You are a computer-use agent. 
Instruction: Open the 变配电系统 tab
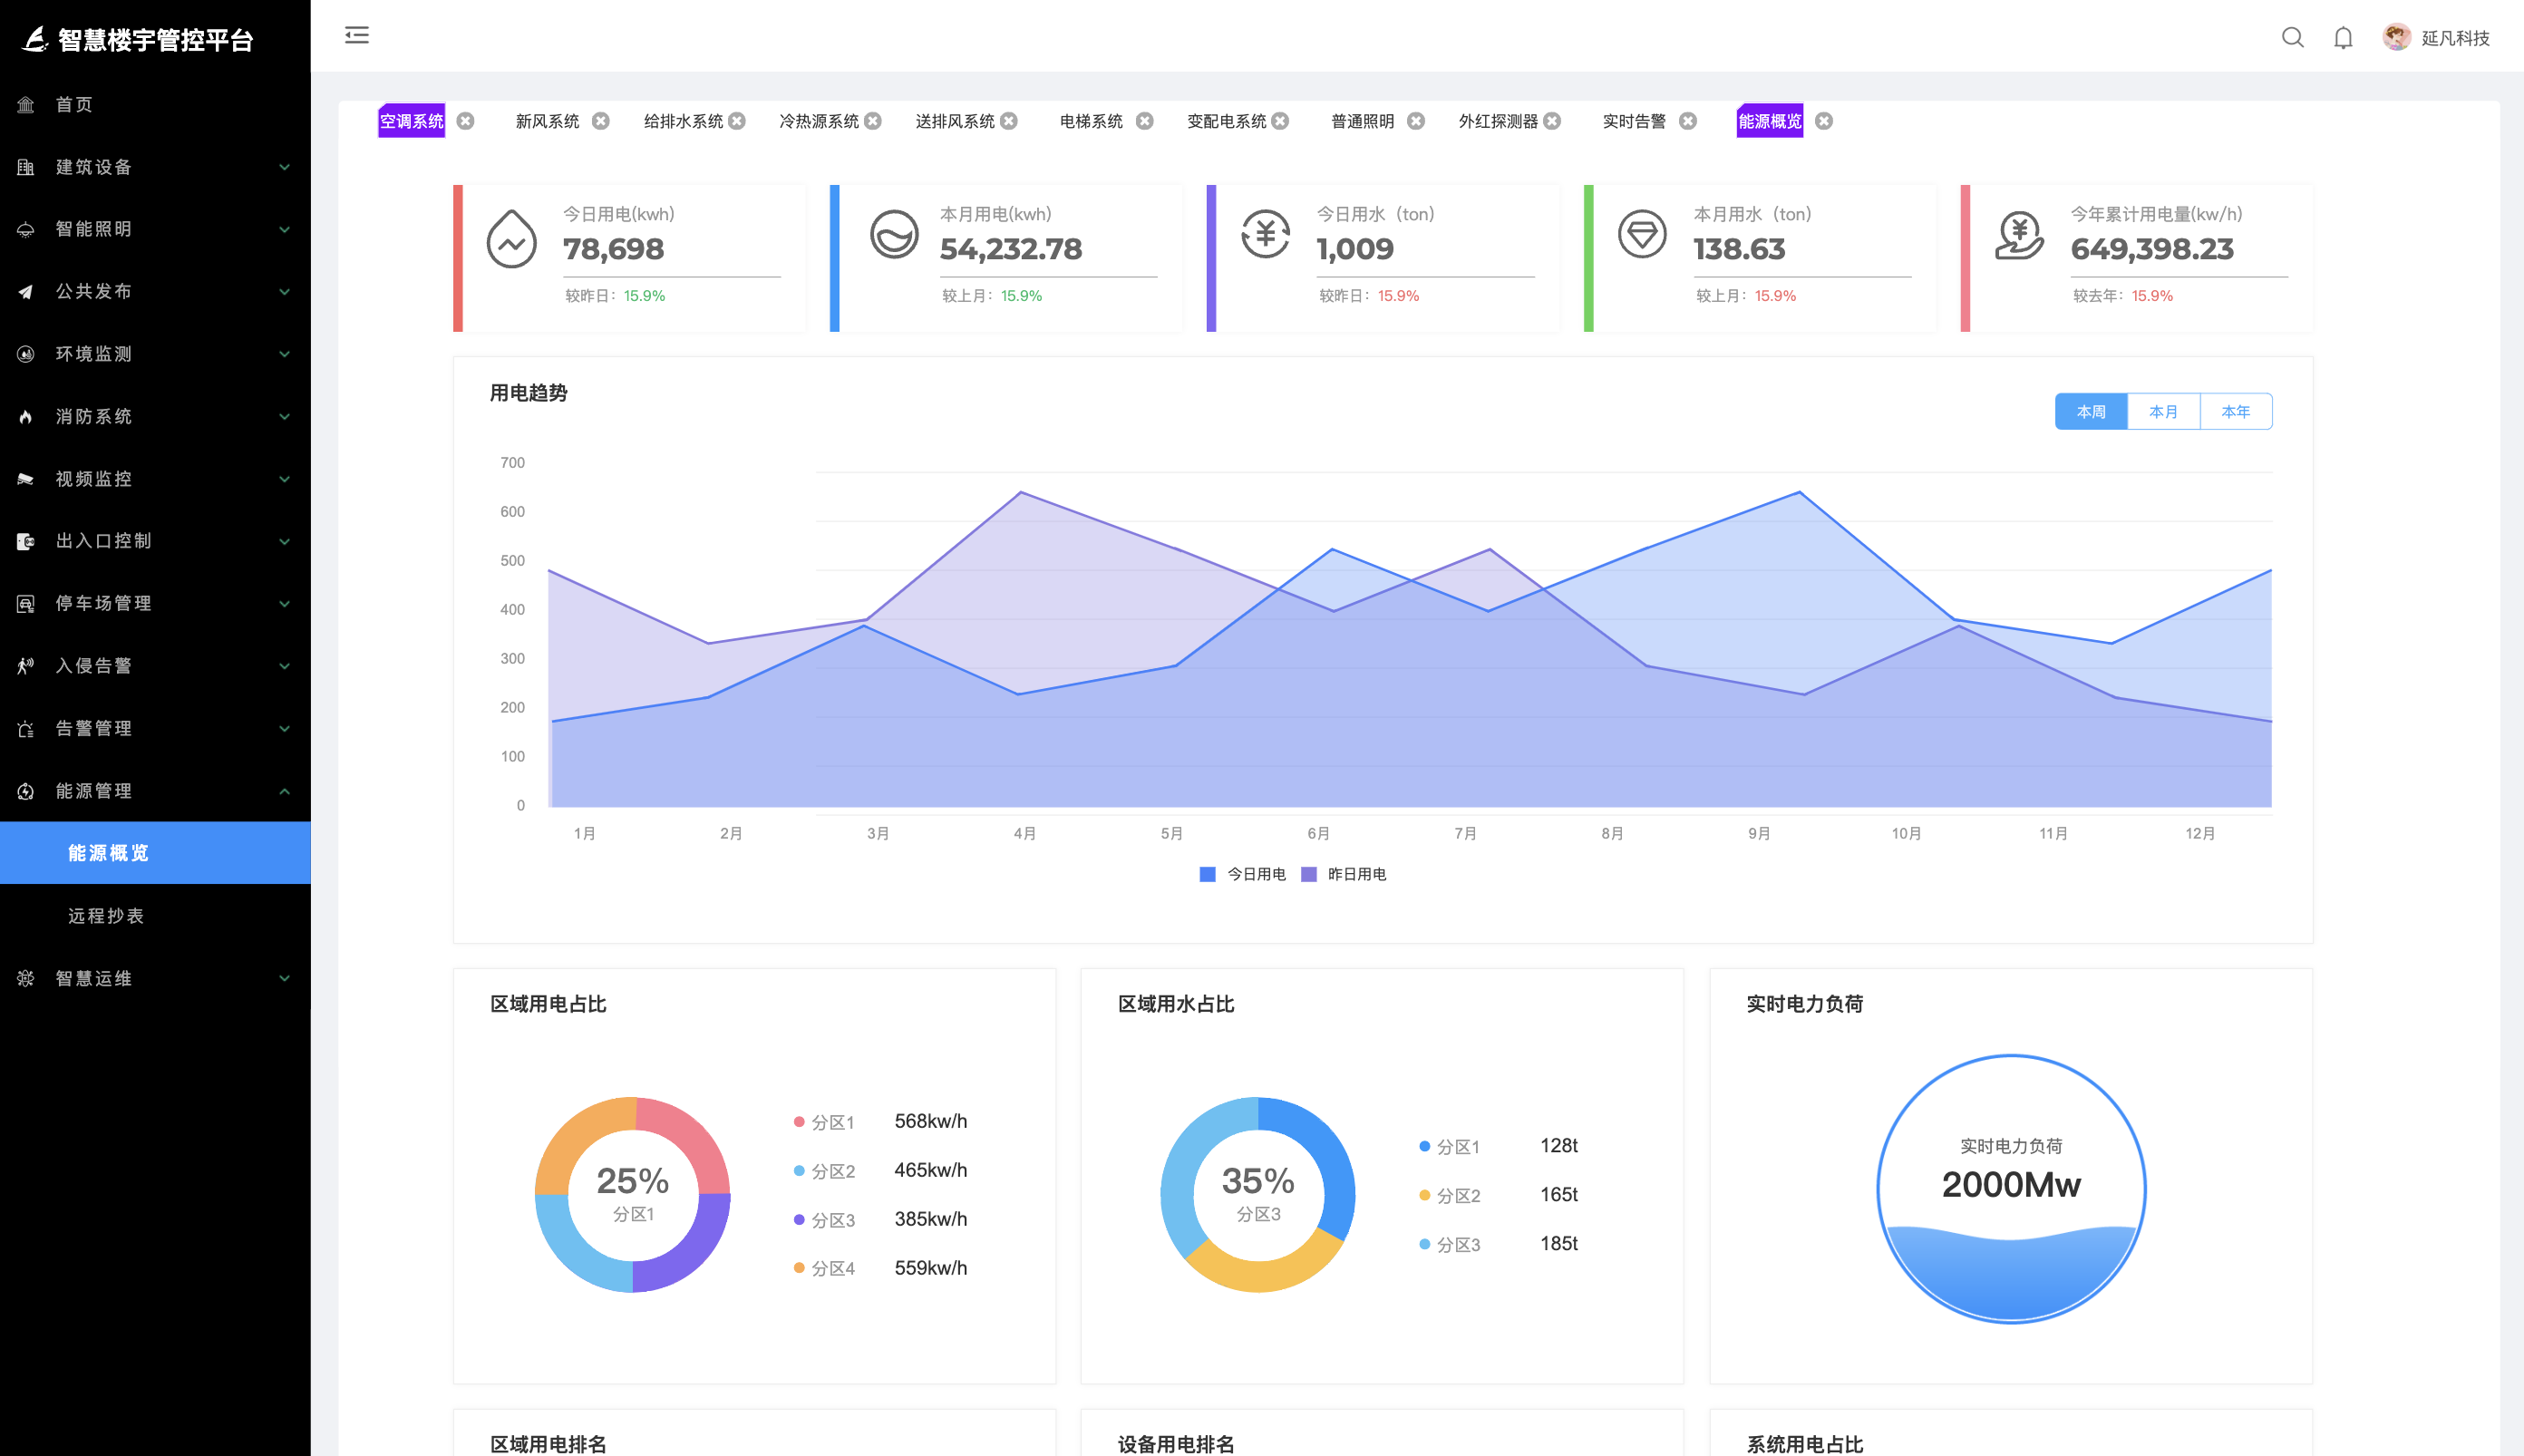(x=1226, y=121)
